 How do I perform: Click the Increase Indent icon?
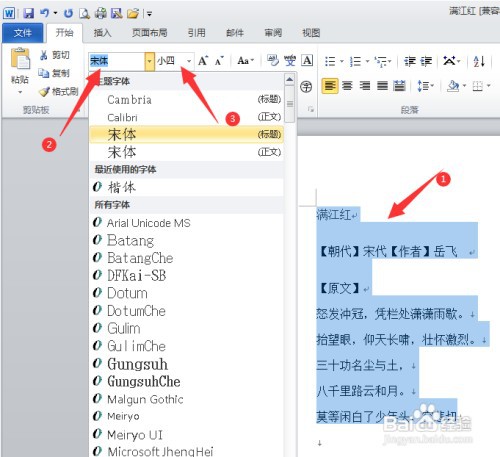pos(426,61)
